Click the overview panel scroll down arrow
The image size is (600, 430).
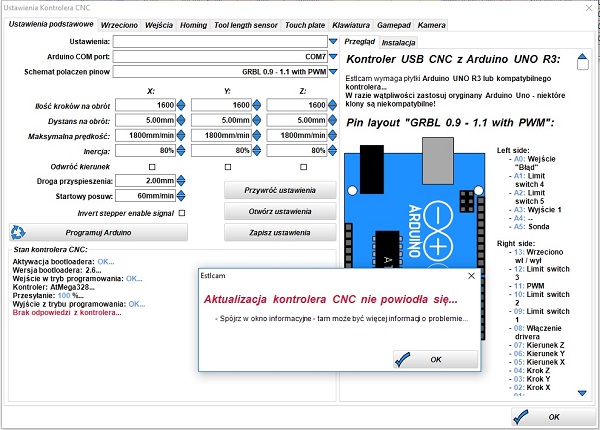point(582,393)
